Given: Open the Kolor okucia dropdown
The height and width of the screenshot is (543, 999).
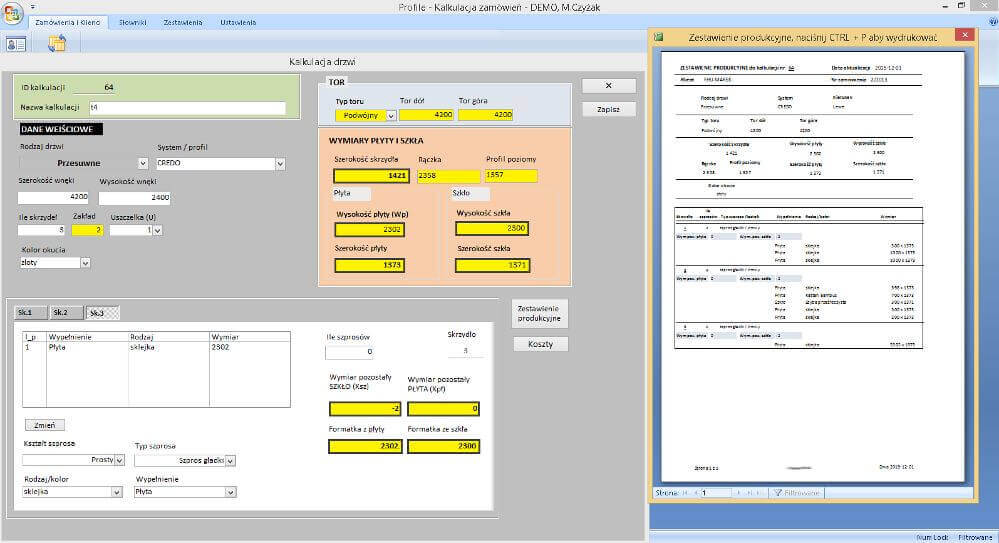Looking at the screenshot, I should pos(85,263).
